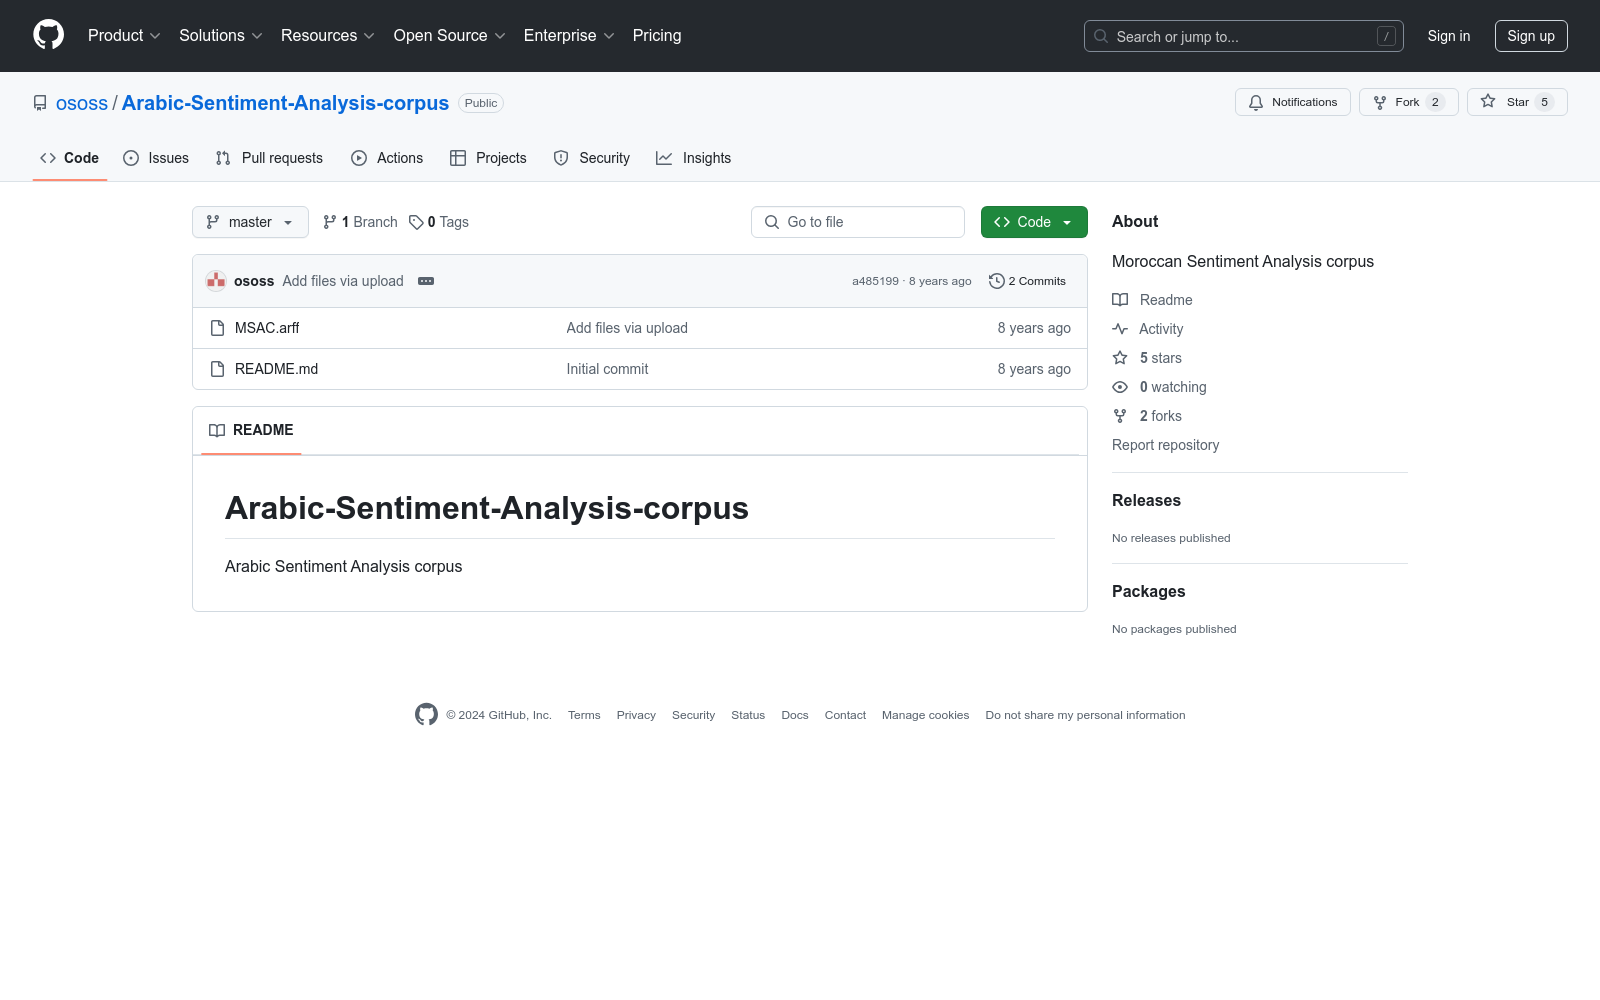This screenshot has height=1000, width=1600.
Task: Click the GitHub mark in the footer
Action: 426,714
